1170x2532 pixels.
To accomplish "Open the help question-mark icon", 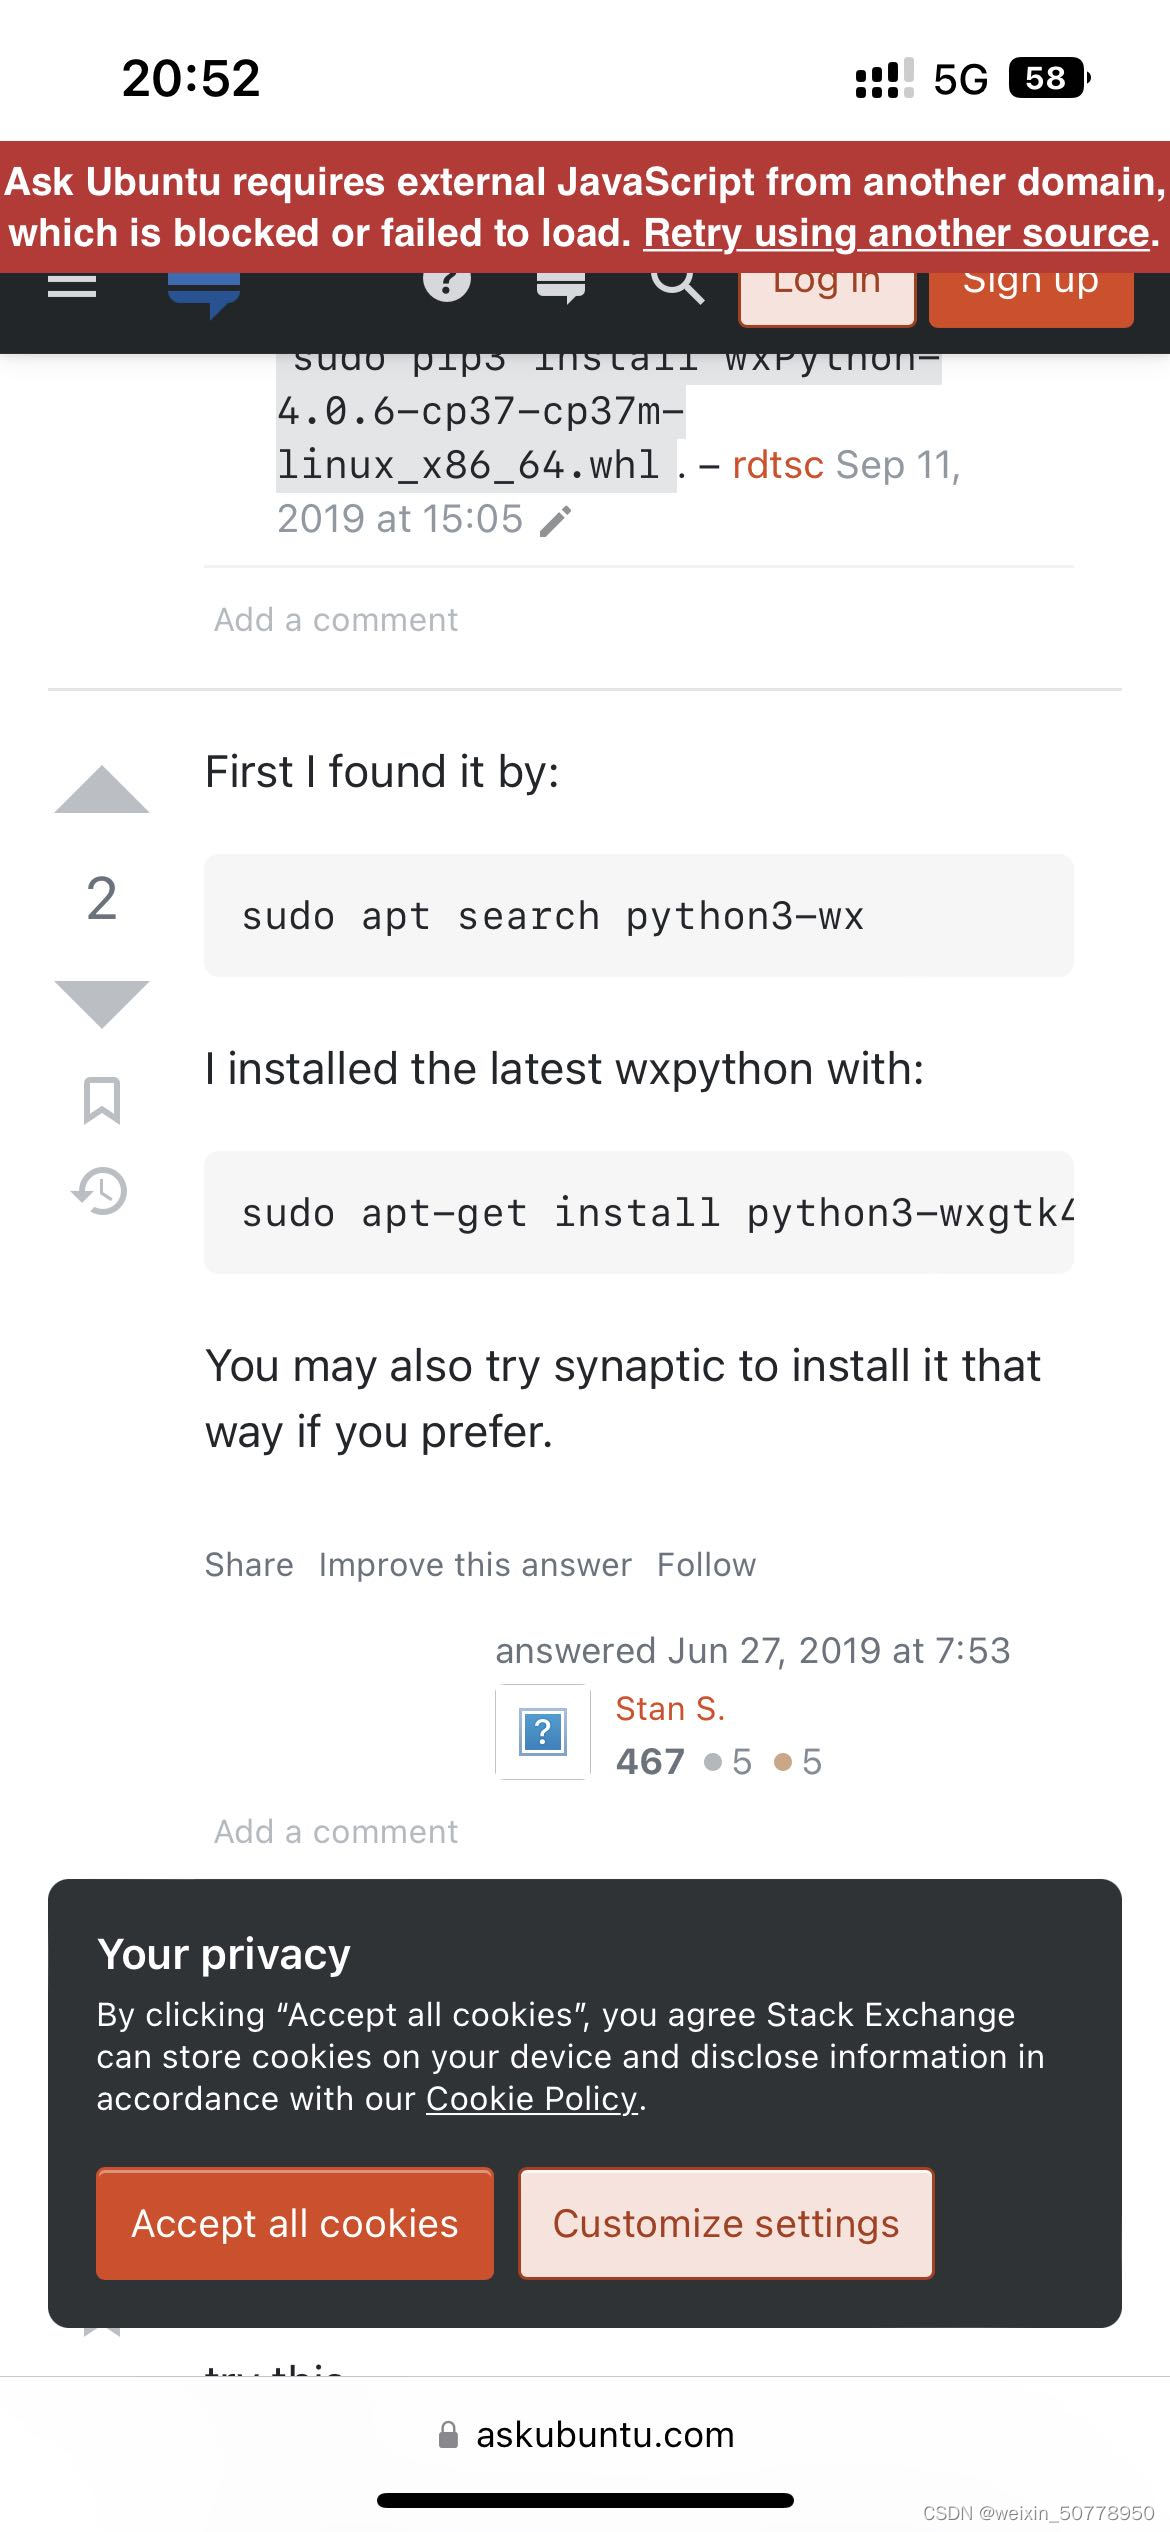I will [444, 285].
